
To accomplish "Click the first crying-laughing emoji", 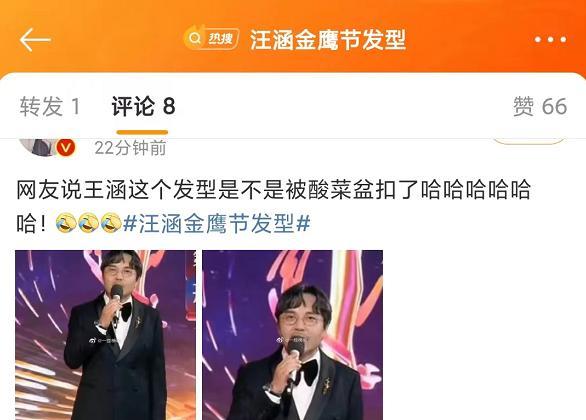I will pos(66,223).
